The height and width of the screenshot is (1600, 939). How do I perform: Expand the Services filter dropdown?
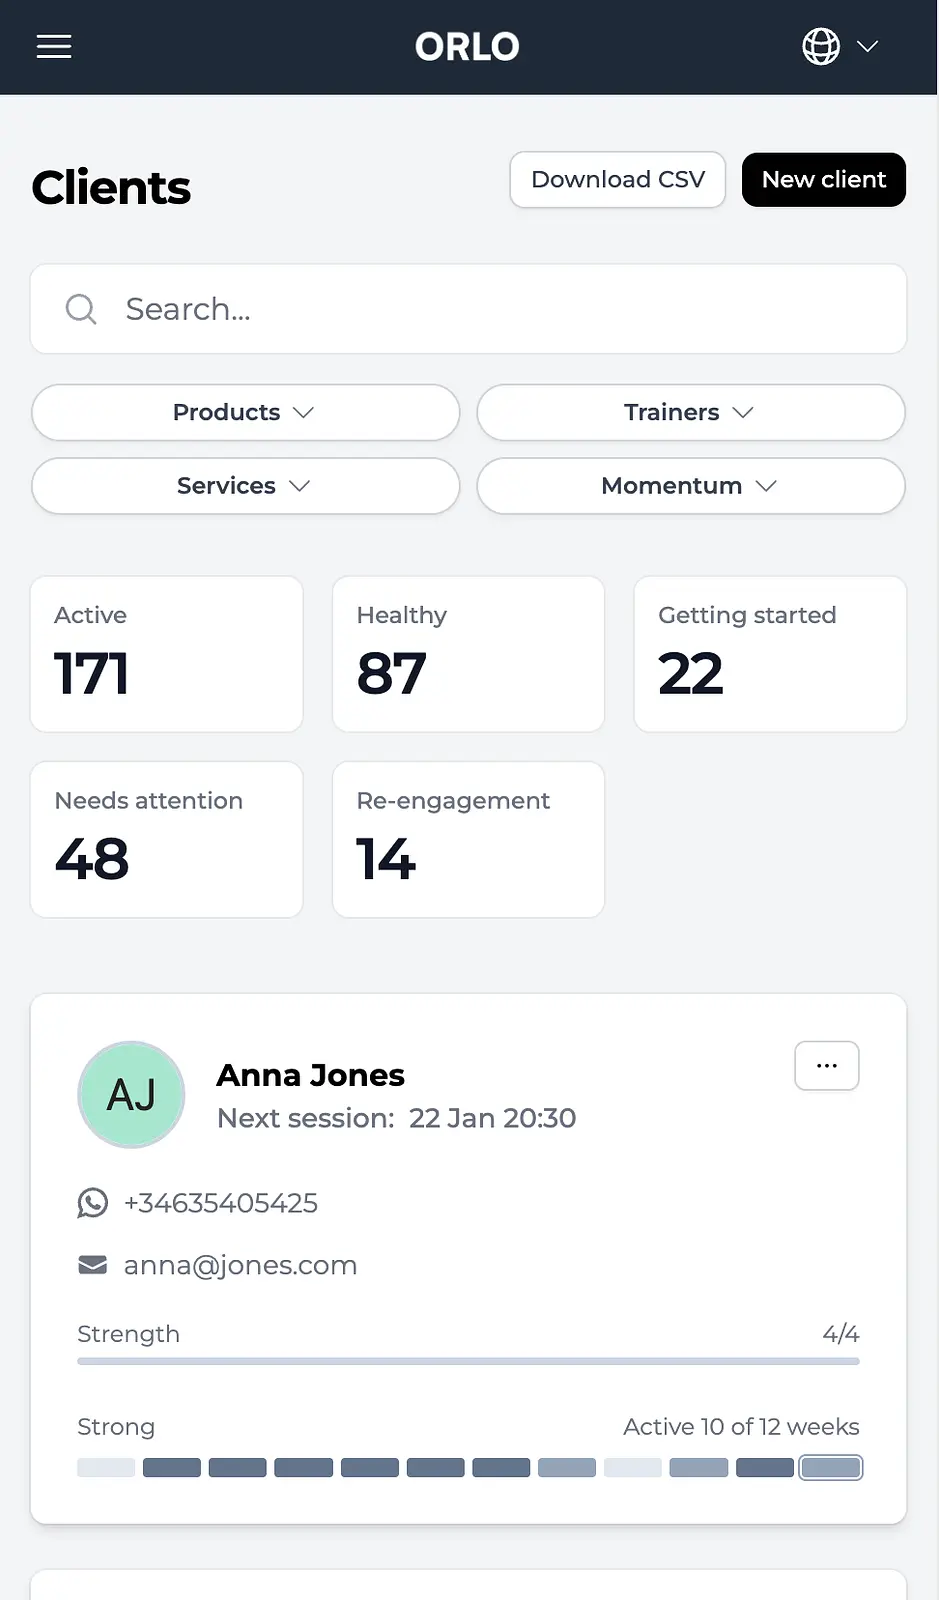[x=245, y=485]
